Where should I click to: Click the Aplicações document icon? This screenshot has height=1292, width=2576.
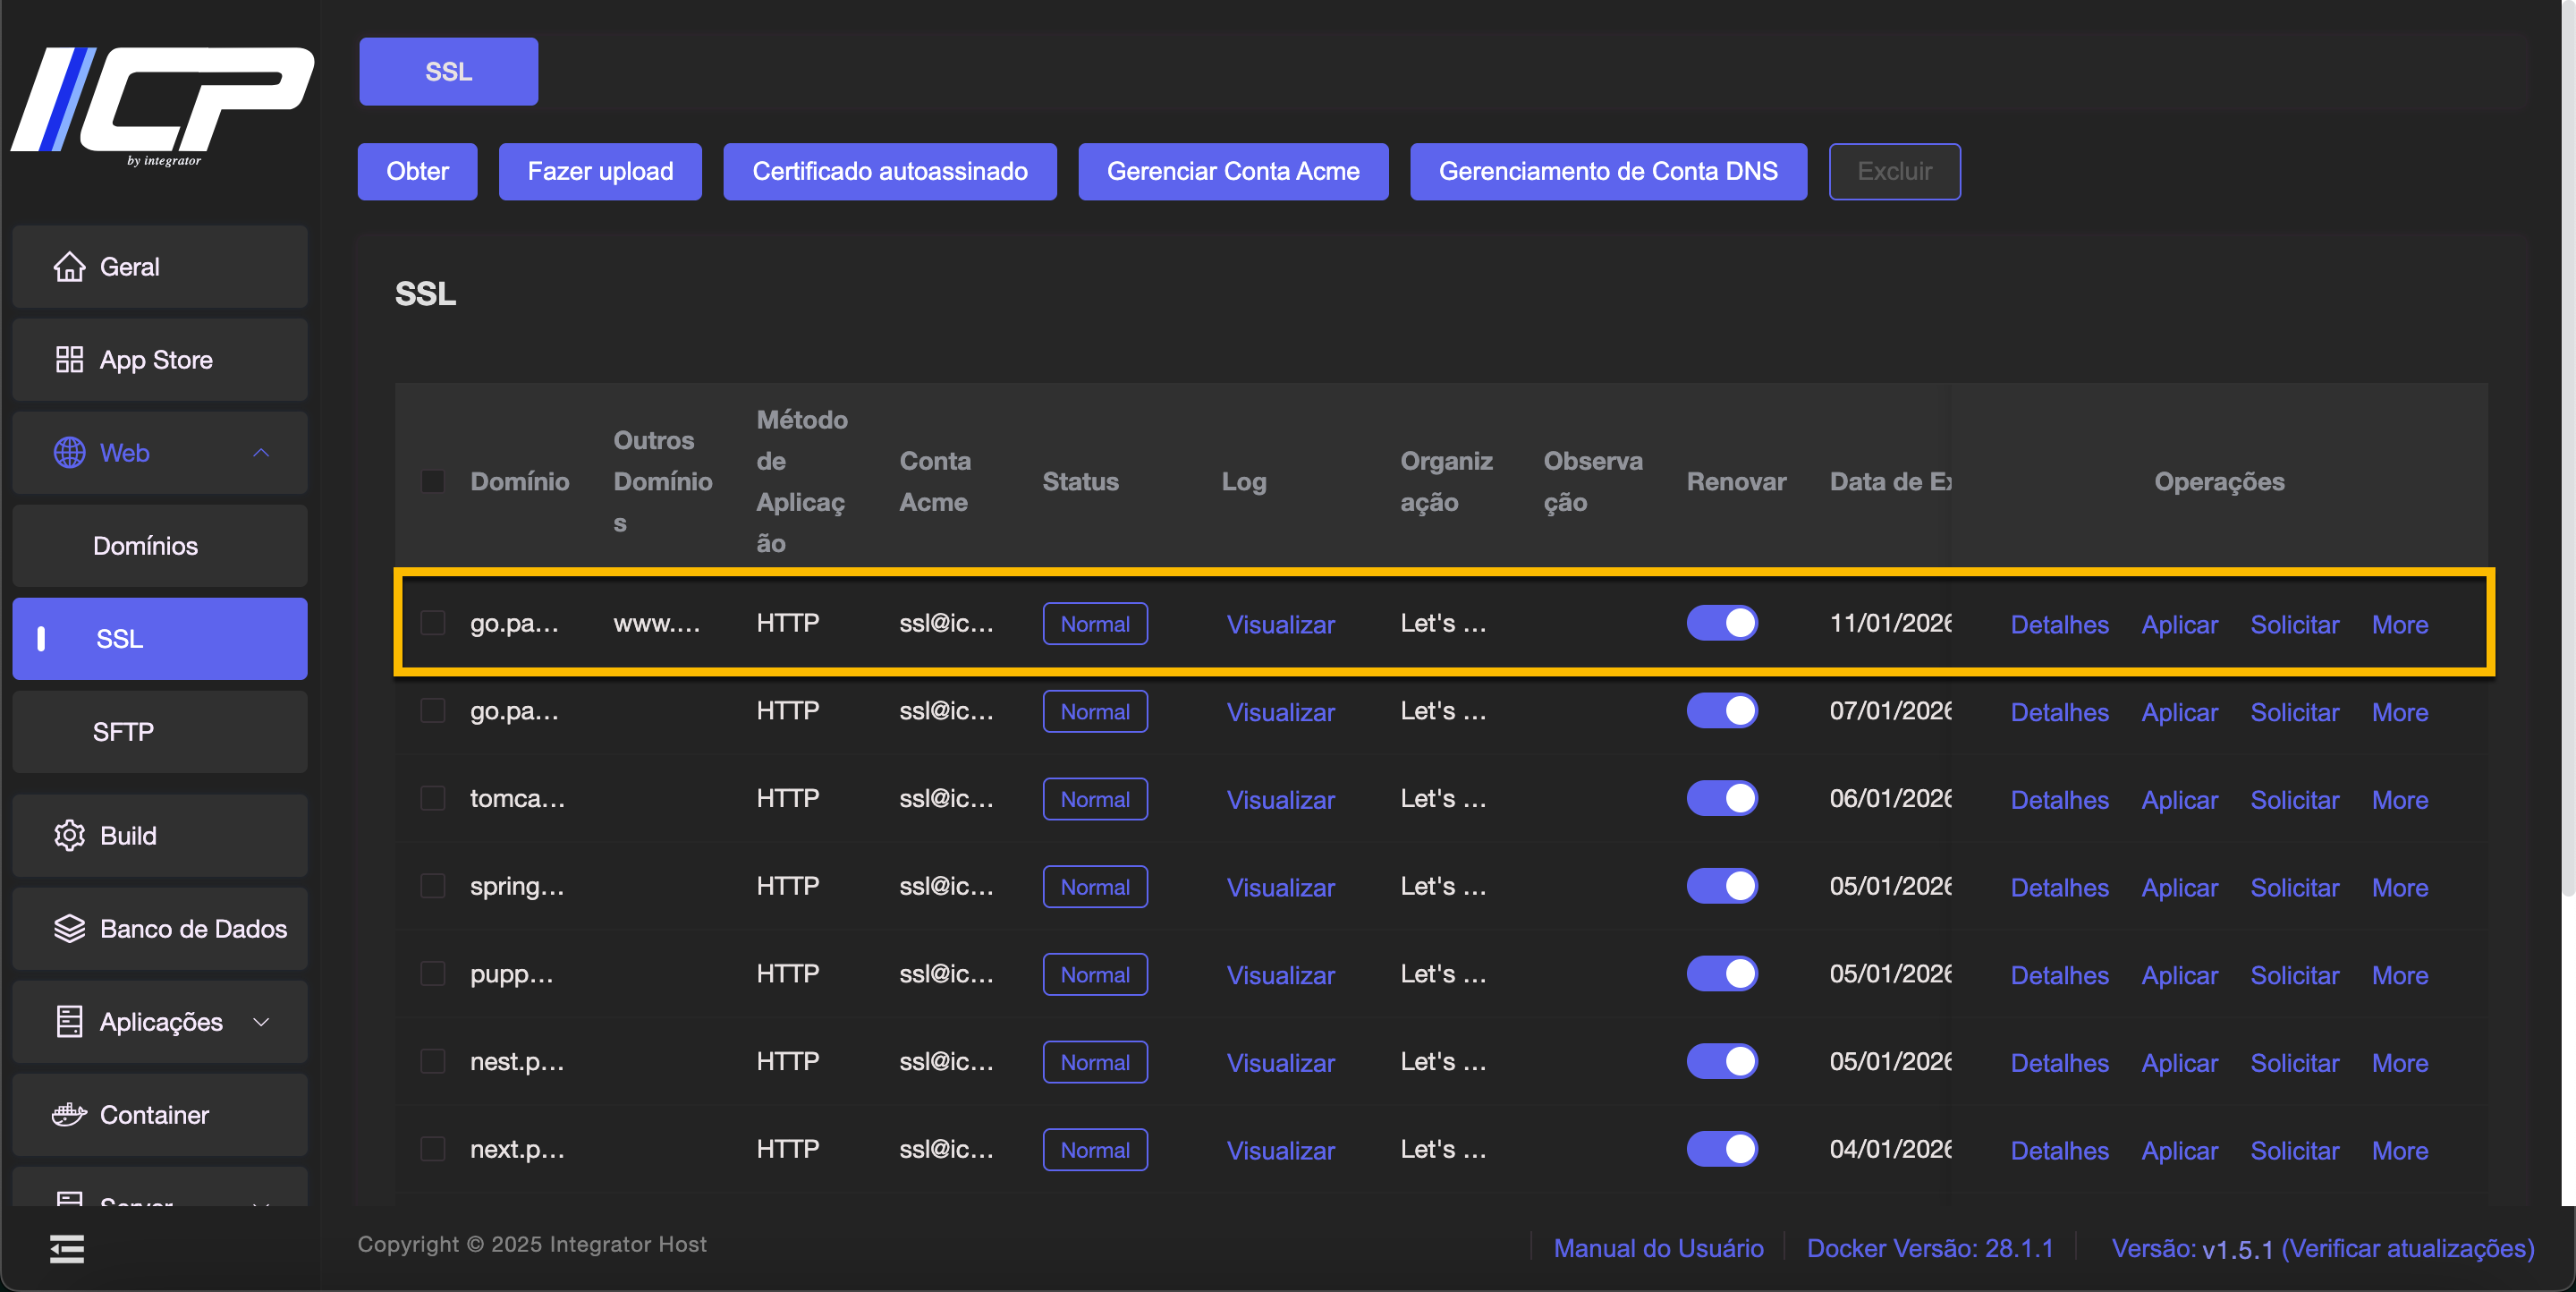pyautogui.click(x=69, y=1022)
